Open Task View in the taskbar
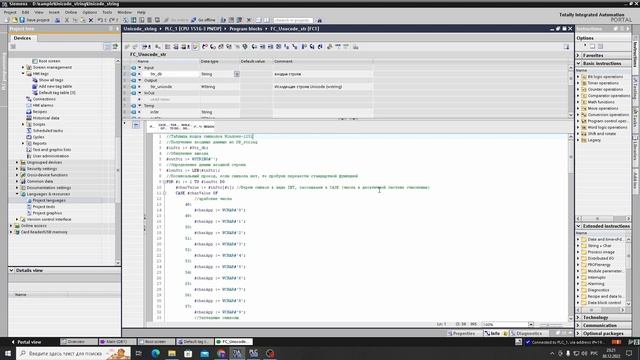 pos(139,353)
